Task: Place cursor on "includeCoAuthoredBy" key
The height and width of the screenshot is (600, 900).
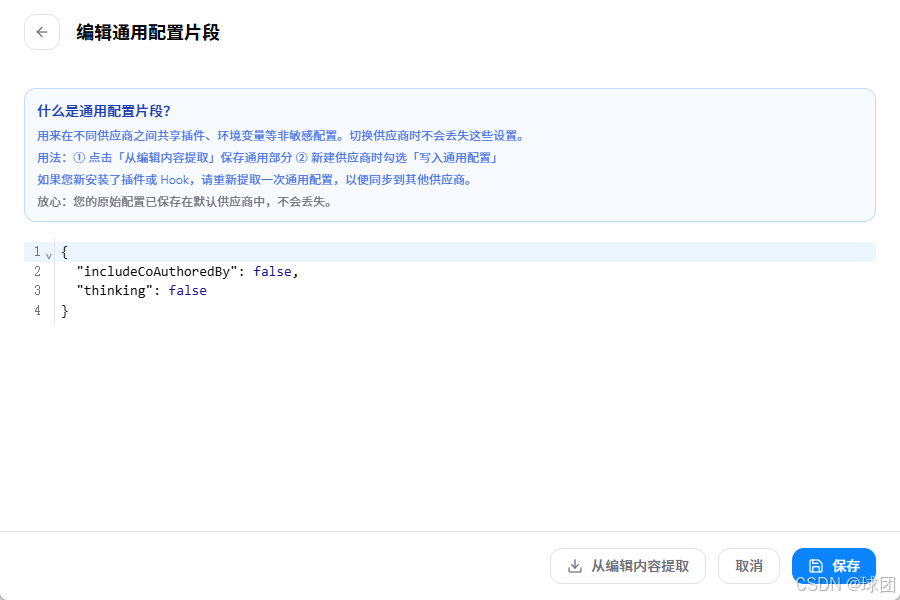Action: 157,271
